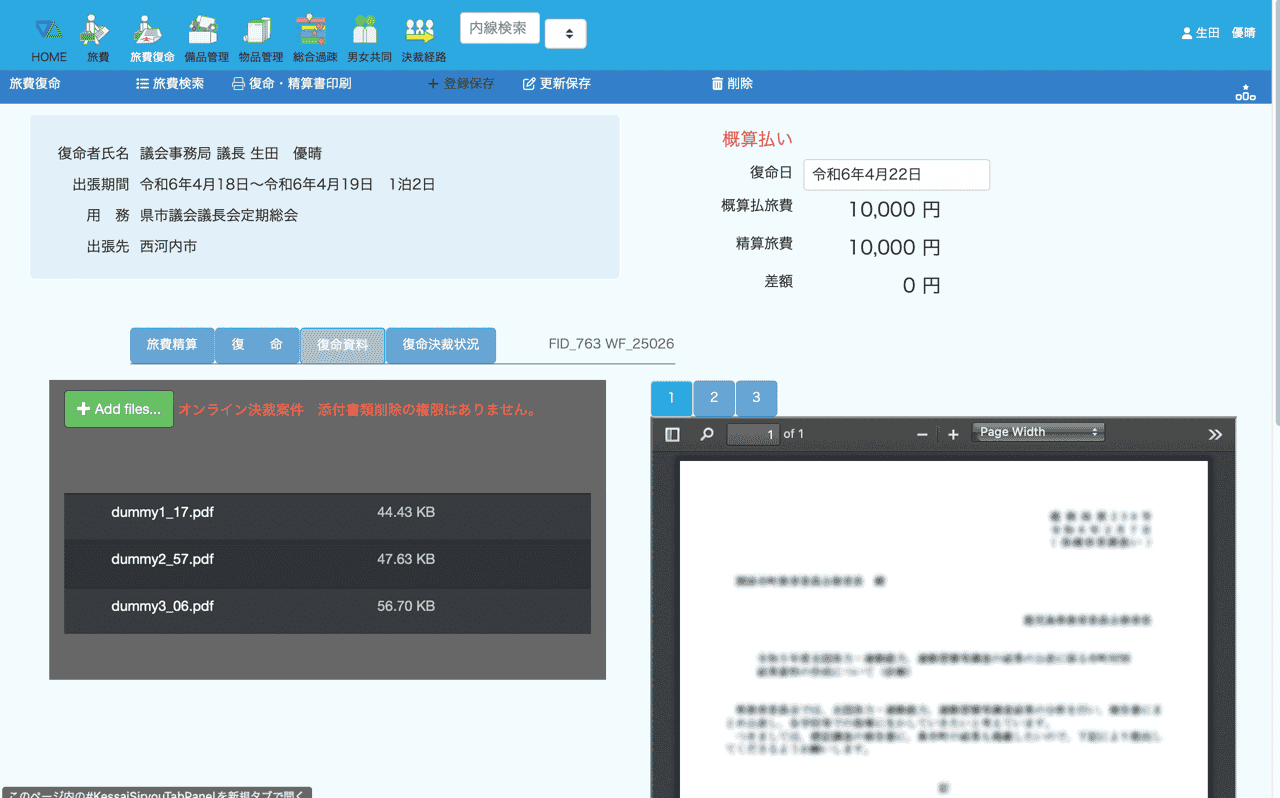
Task: Open the 総合過疎 module icon
Action: click(314, 38)
